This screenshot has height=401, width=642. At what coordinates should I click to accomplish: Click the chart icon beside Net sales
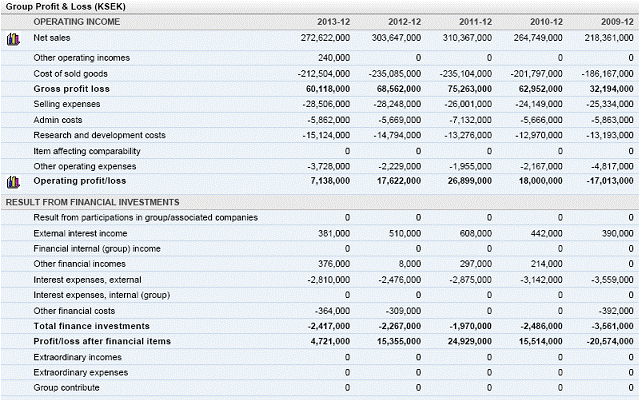click(x=14, y=39)
